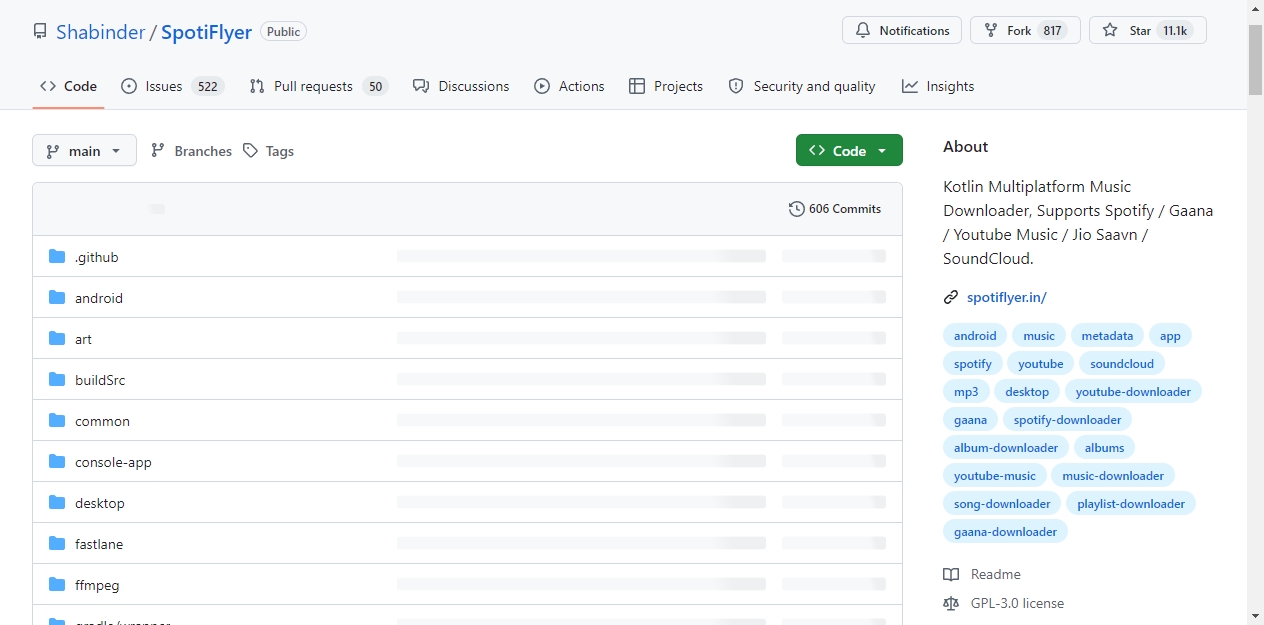Click the console-app folder icon
The image size is (1264, 625).
coord(57,462)
